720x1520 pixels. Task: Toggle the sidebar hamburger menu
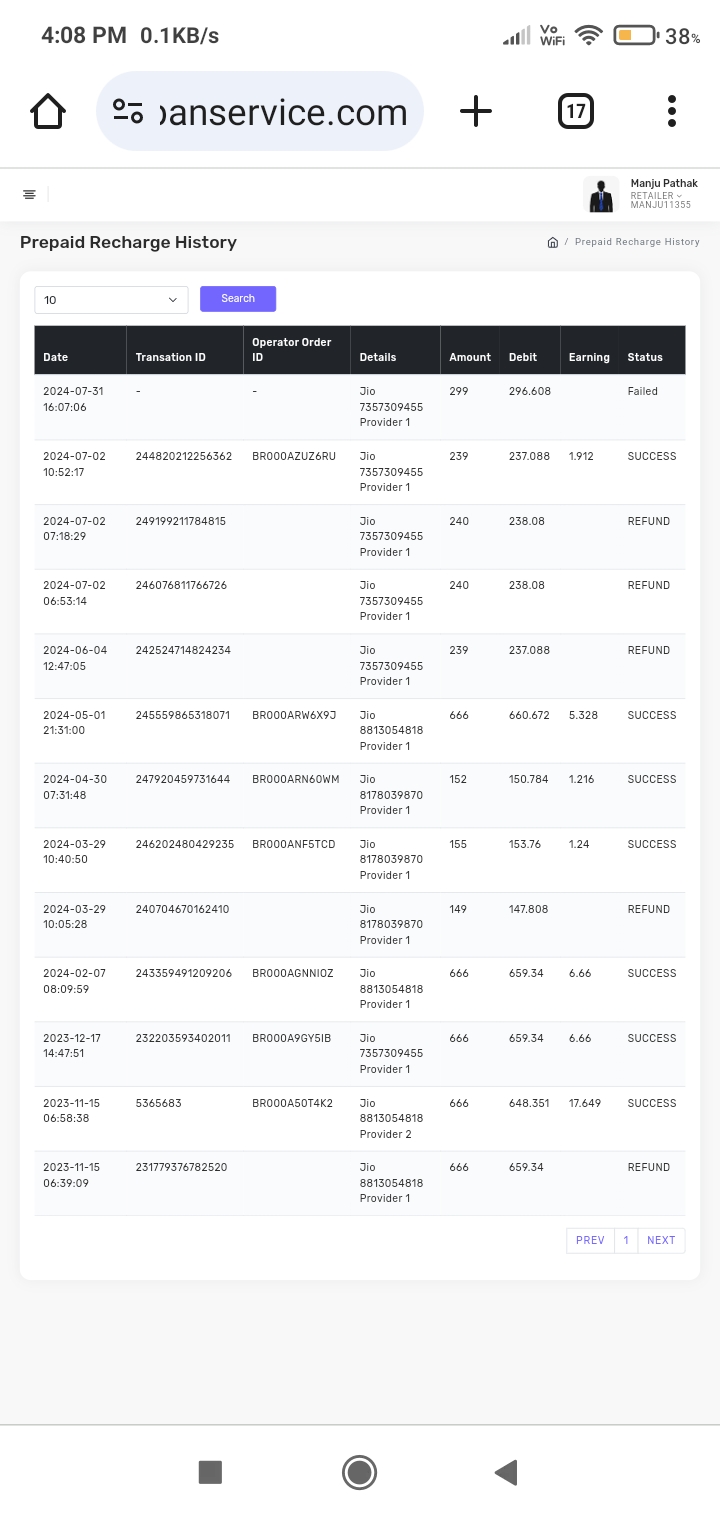[x=30, y=194]
